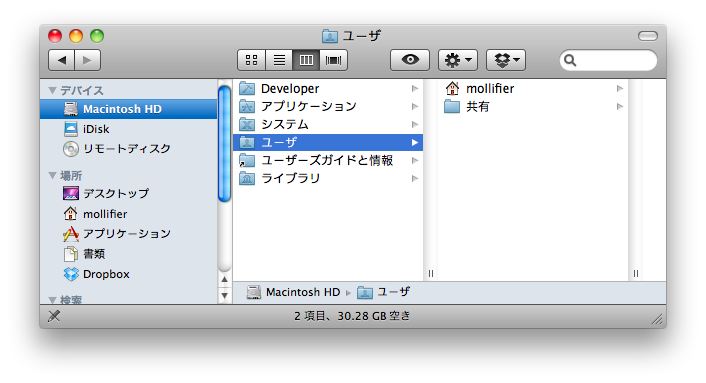Select the ユーザ folder in column
Image resolution: width=706 pixels, height=383 pixels.
coord(328,143)
